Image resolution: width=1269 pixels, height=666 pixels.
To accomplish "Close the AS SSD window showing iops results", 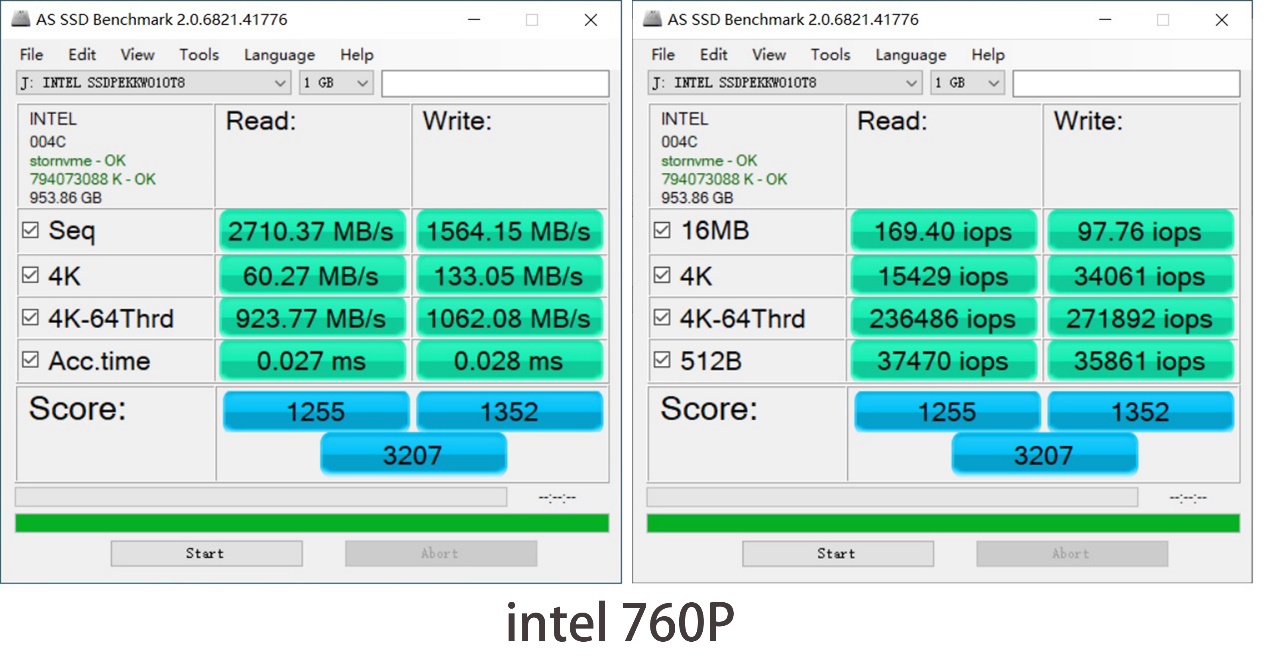I will pos(1222,20).
